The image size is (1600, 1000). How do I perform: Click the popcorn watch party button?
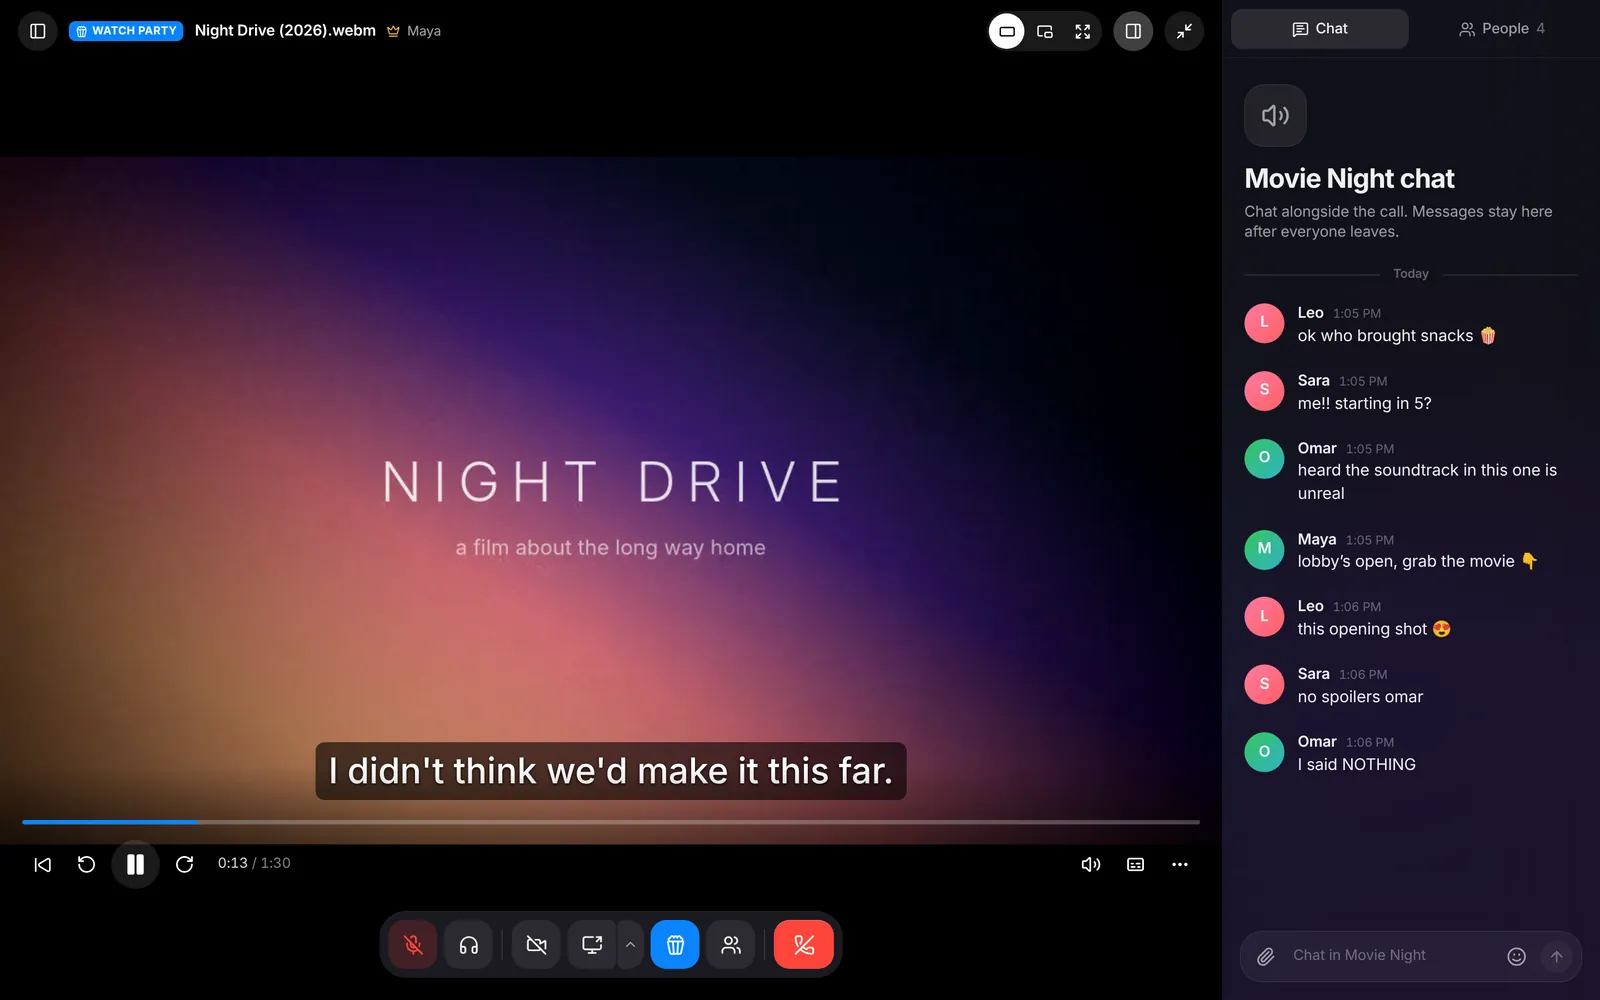[675, 945]
